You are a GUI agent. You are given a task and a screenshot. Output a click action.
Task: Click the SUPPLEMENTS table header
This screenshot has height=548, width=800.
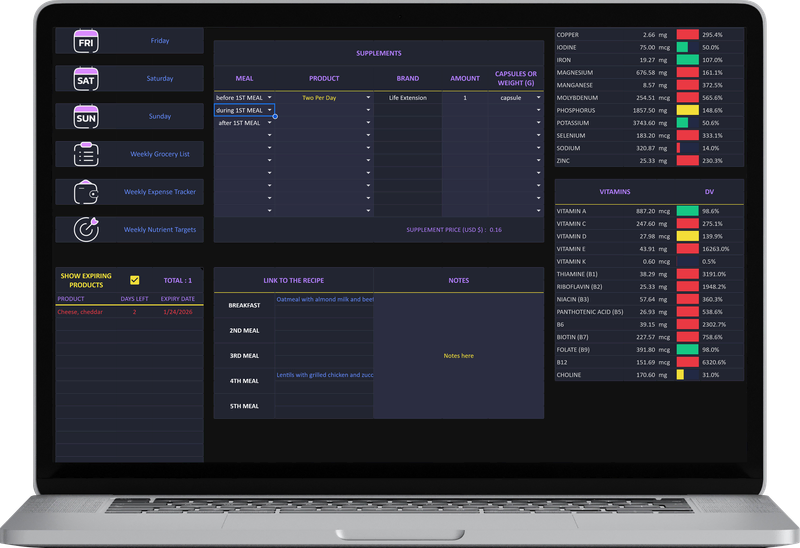coord(379,53)
